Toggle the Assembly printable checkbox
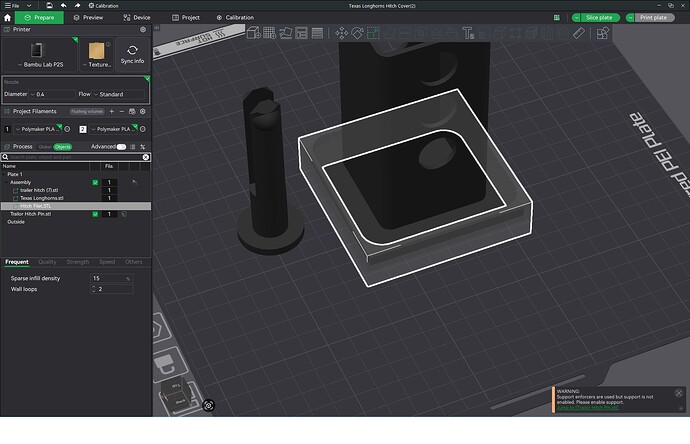 point(95,182)
